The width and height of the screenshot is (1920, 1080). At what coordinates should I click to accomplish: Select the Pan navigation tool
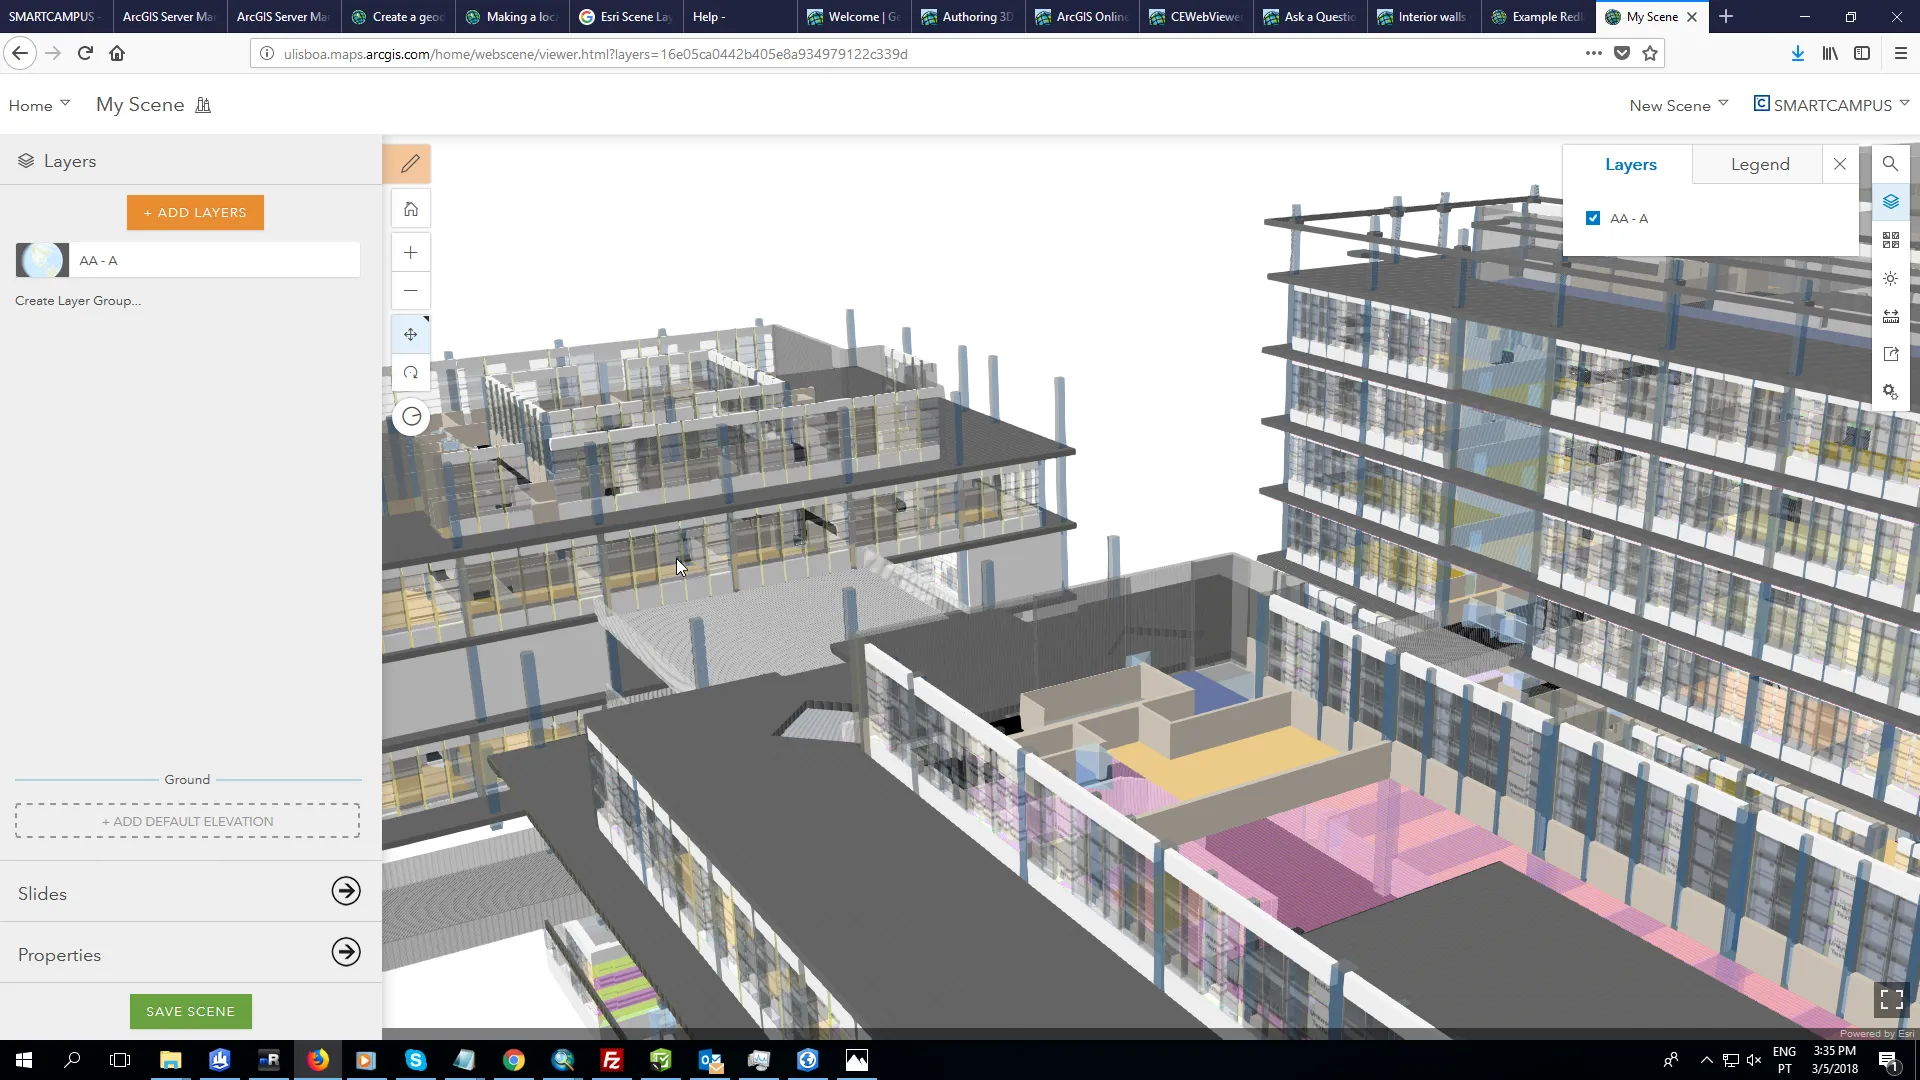(410, 335)
